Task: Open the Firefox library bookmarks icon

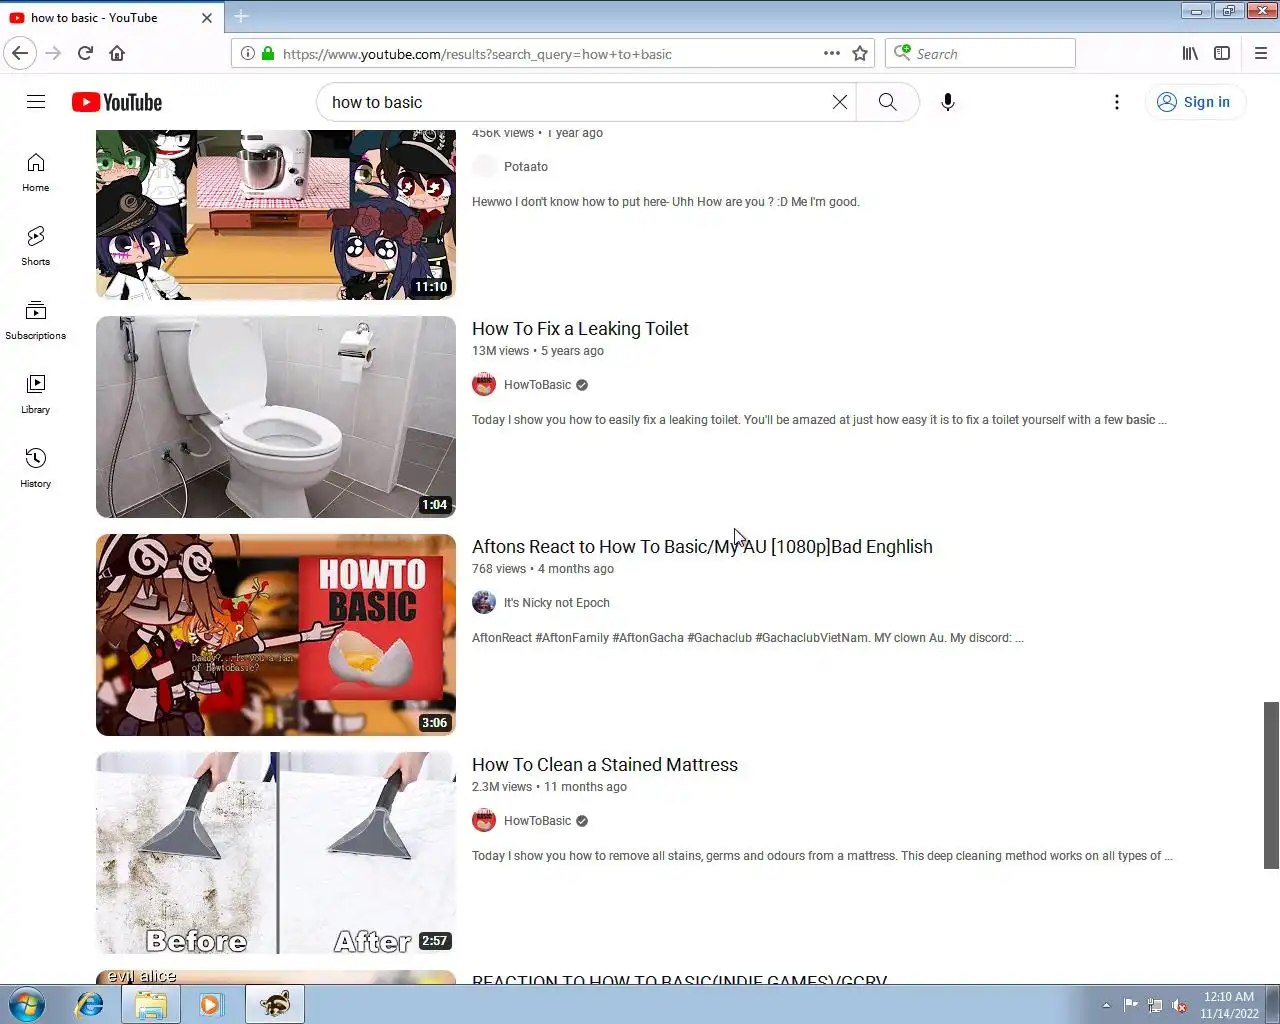Action: coord(1190,53)
